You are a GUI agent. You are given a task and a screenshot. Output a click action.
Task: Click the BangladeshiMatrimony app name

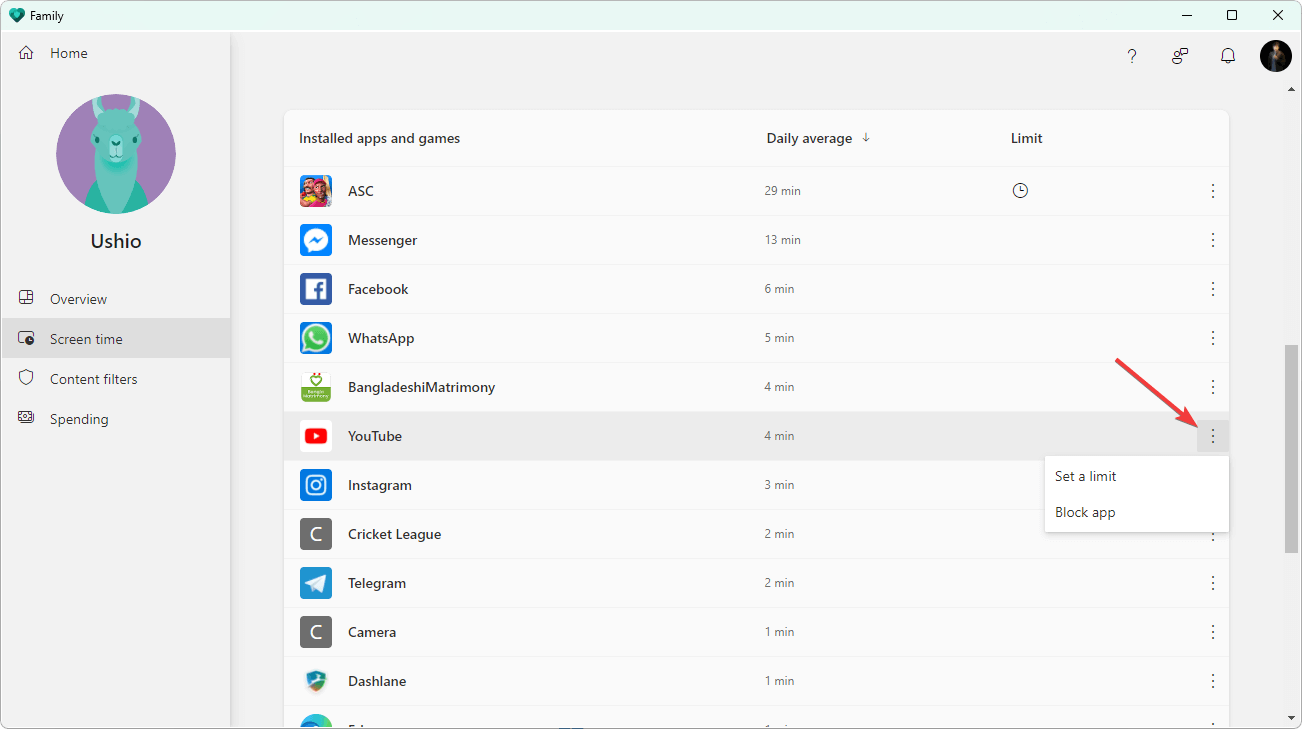point(422,387)
